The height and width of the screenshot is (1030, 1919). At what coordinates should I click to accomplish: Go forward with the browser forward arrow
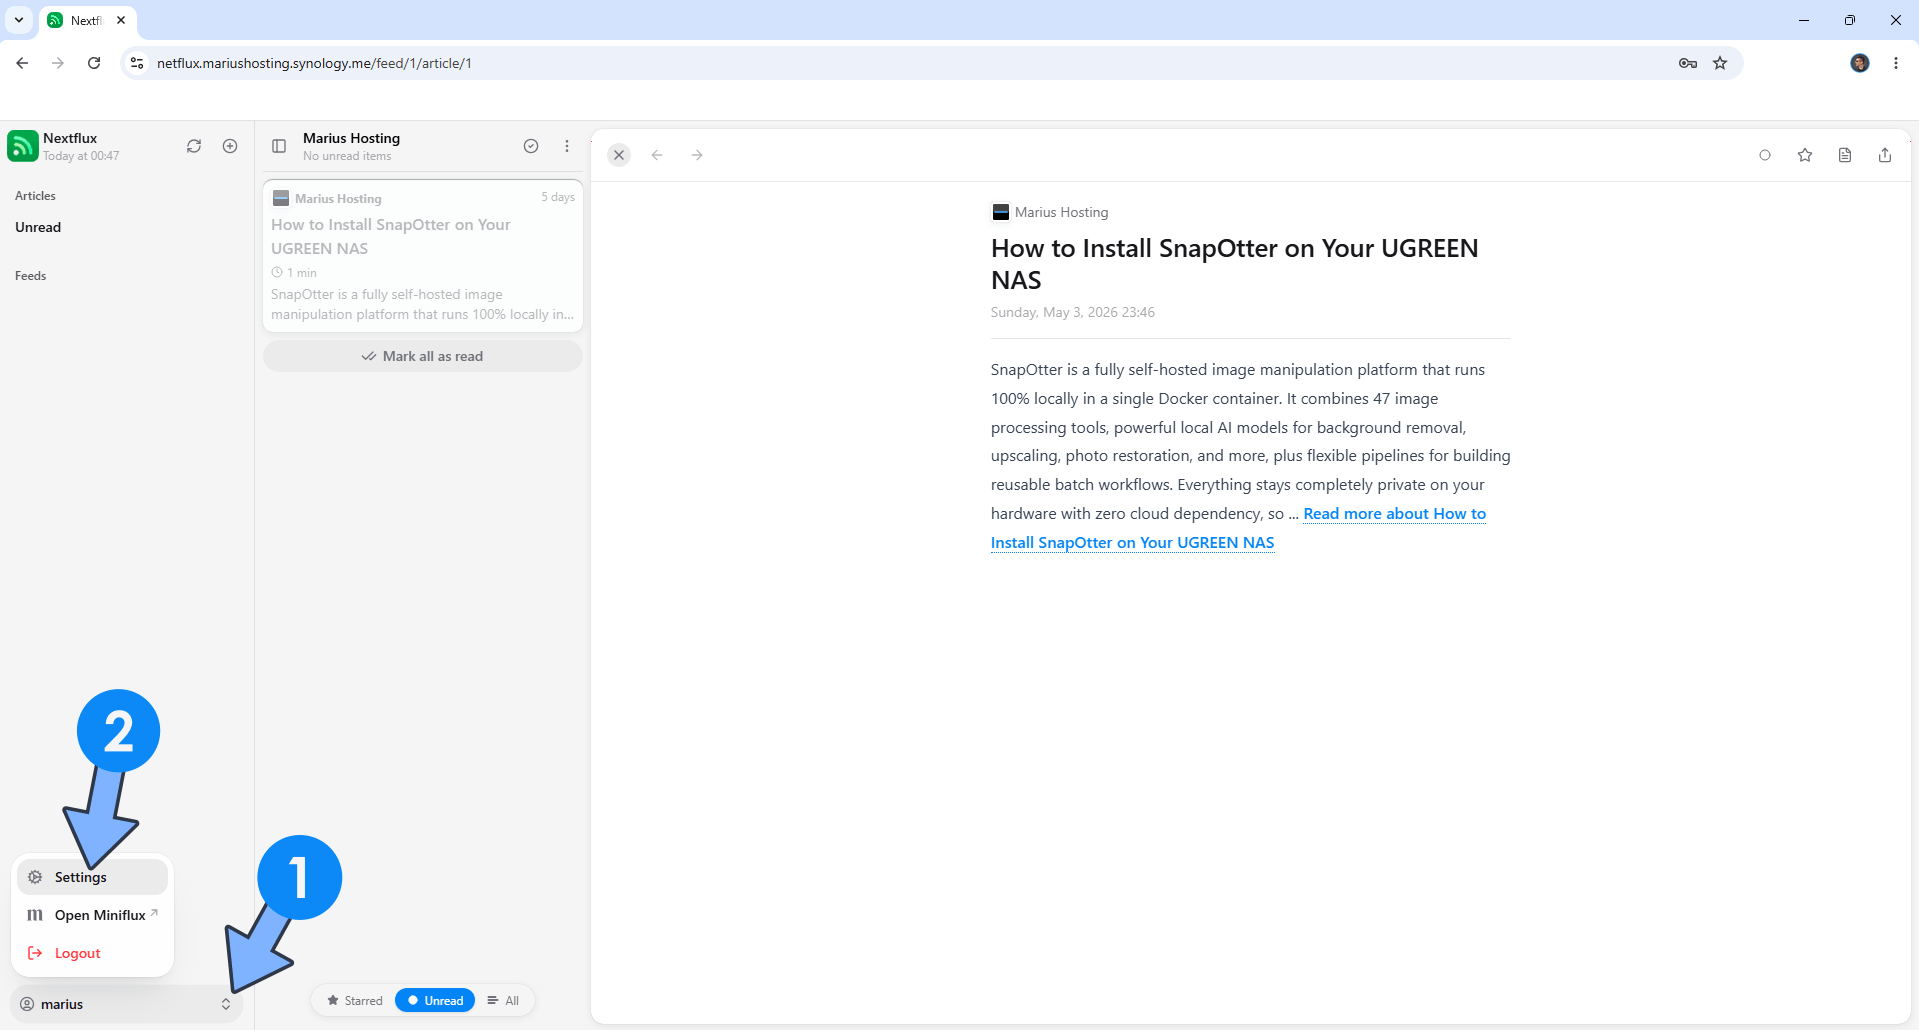(58, 63)
